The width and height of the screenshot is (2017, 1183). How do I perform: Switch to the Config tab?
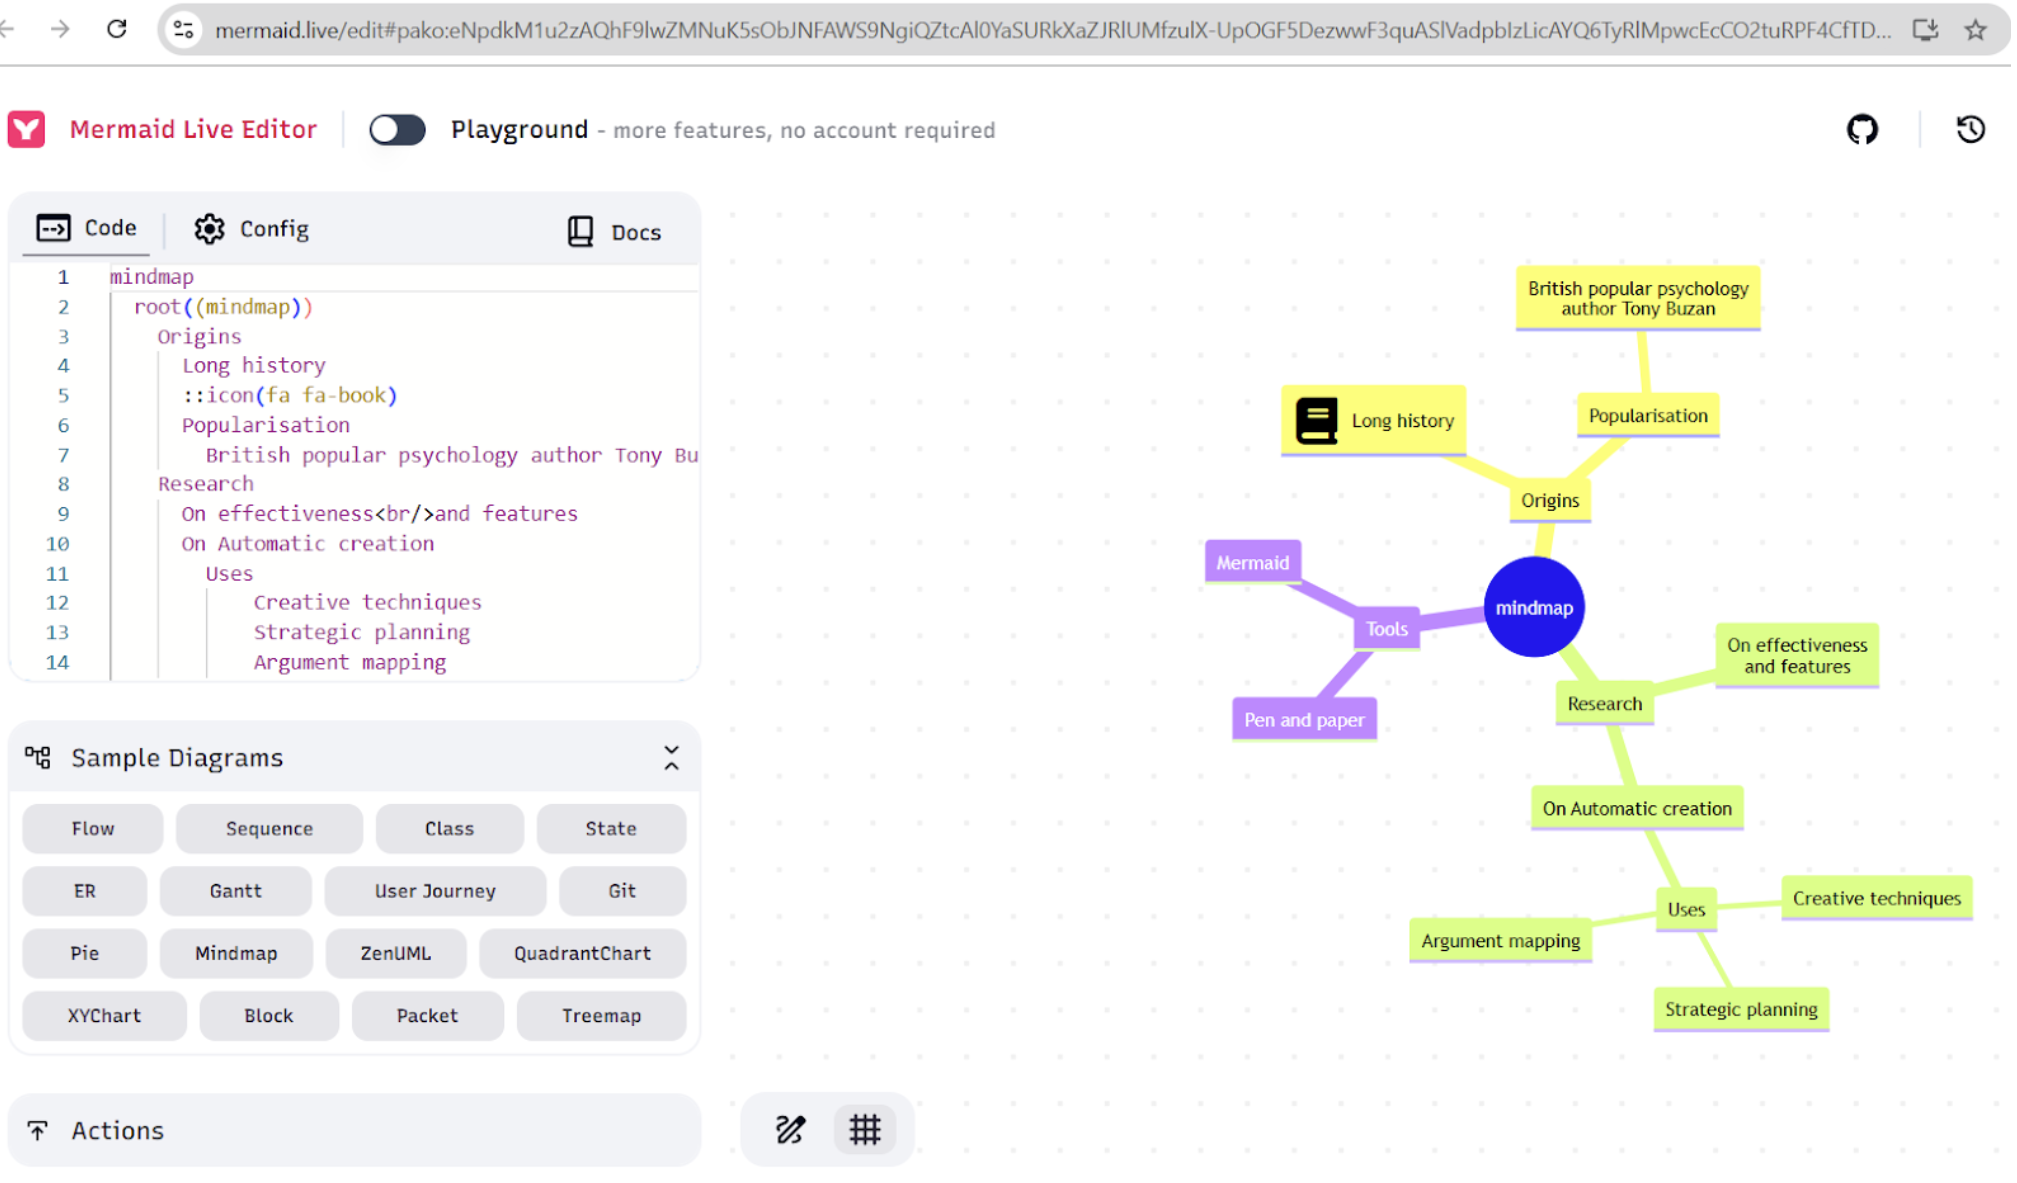pyautogui.click(x=252, y=229)
